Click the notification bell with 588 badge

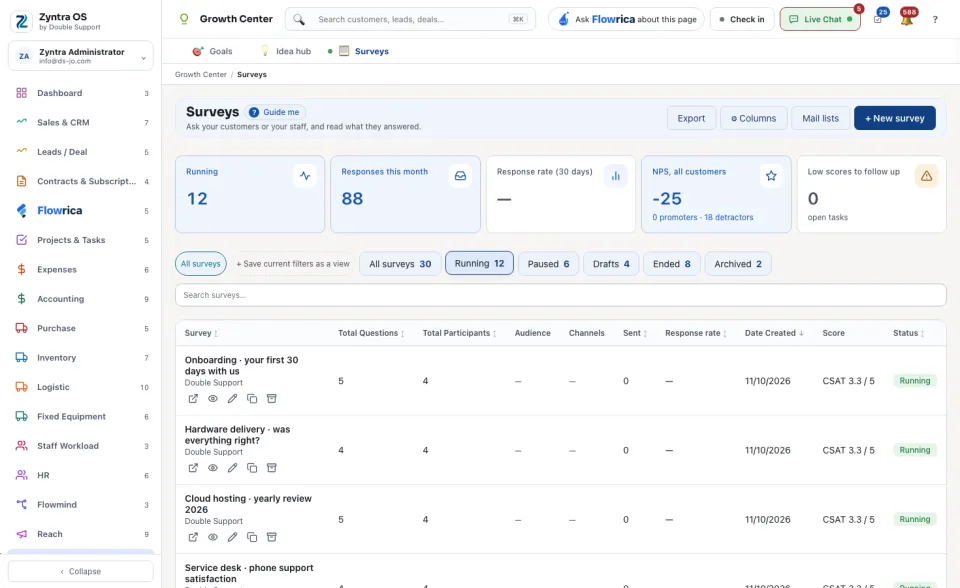tap(907, 20)
